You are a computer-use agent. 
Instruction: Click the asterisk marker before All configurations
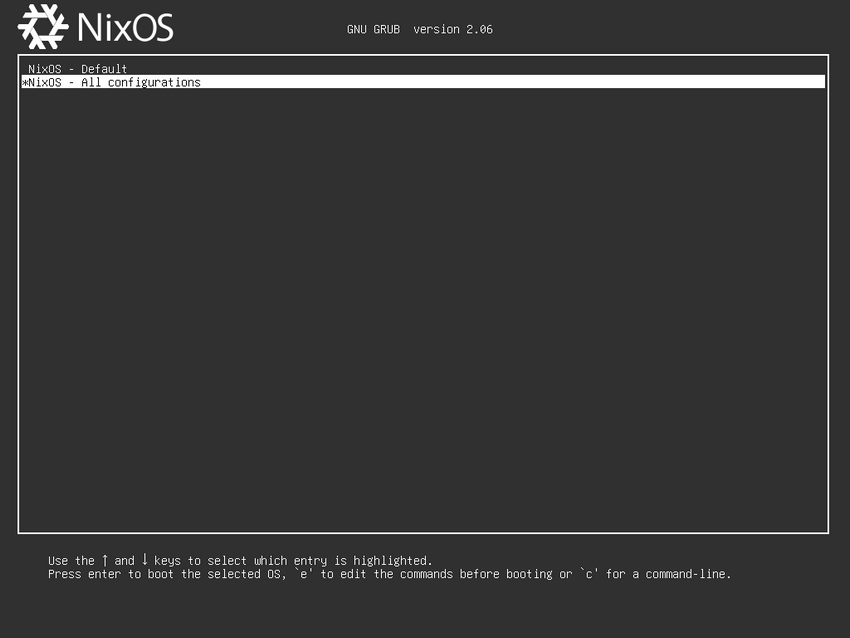click(25, 83)
